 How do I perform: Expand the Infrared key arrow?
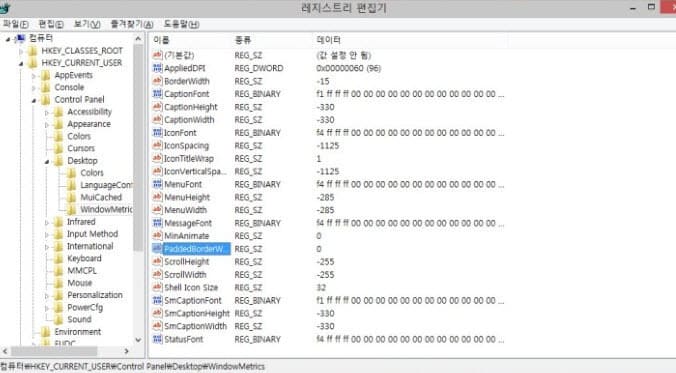click(47, 222)
